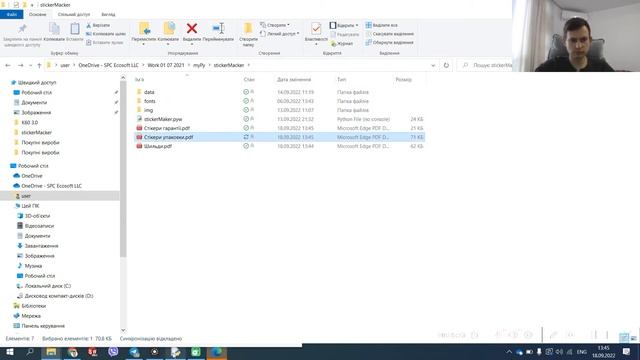Open Локальний диск (C:) in sidebar
The height and width of the screenshot is (360, 640).
47,286
